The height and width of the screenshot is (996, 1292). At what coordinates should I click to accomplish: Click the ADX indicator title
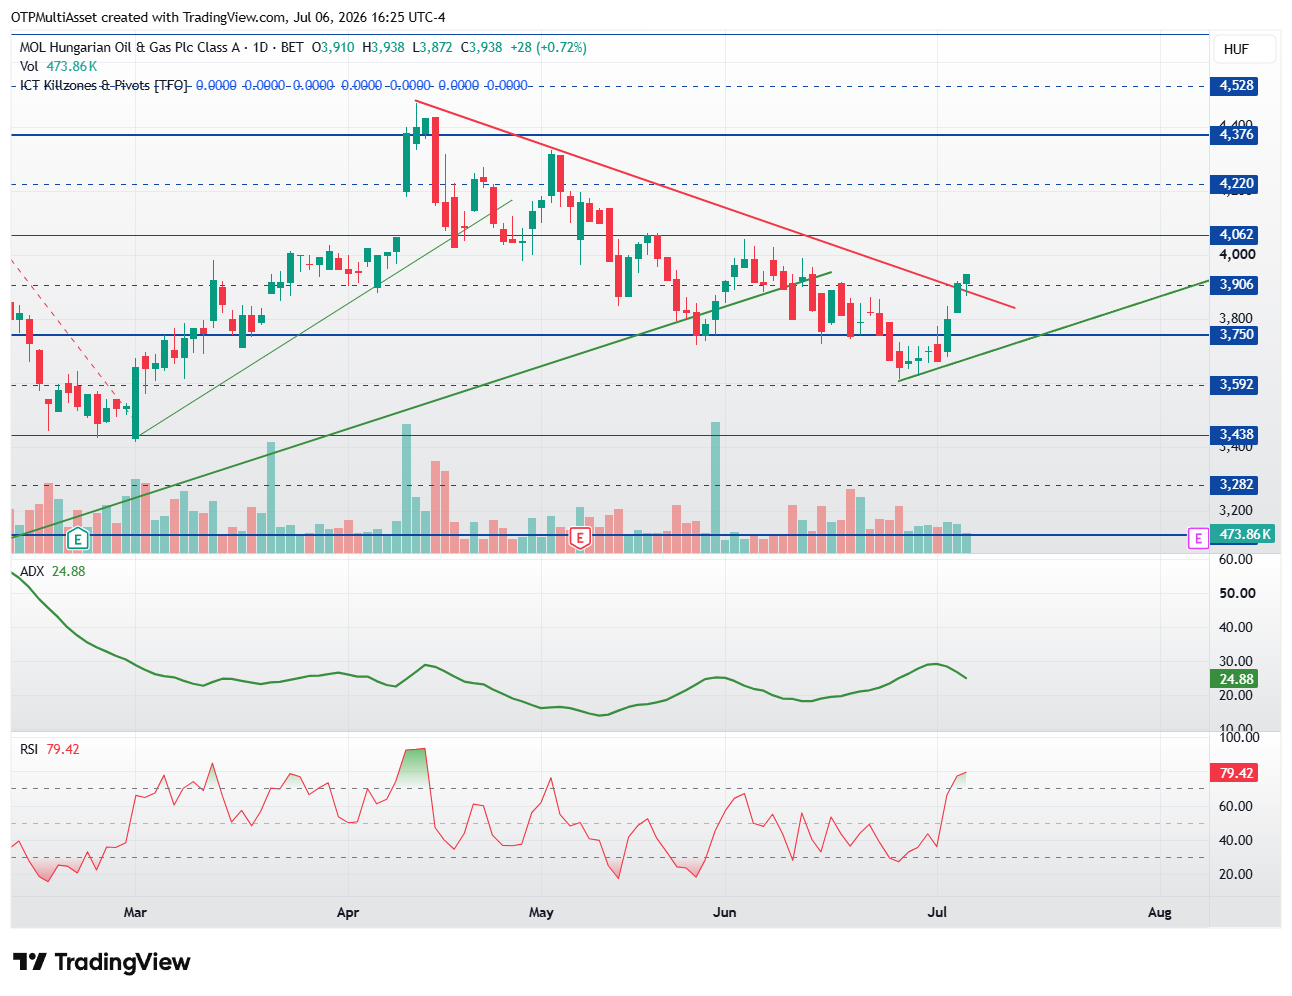(x=32, y=571)
